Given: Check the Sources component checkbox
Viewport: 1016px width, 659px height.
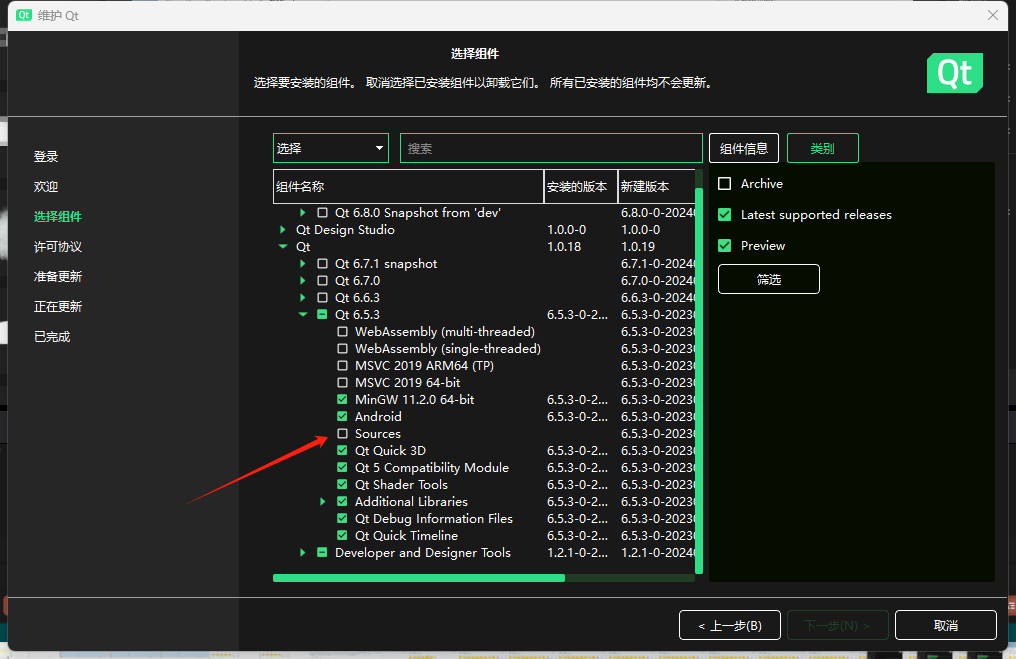Looking at the screenshot, I should click(x=342, y=434).
